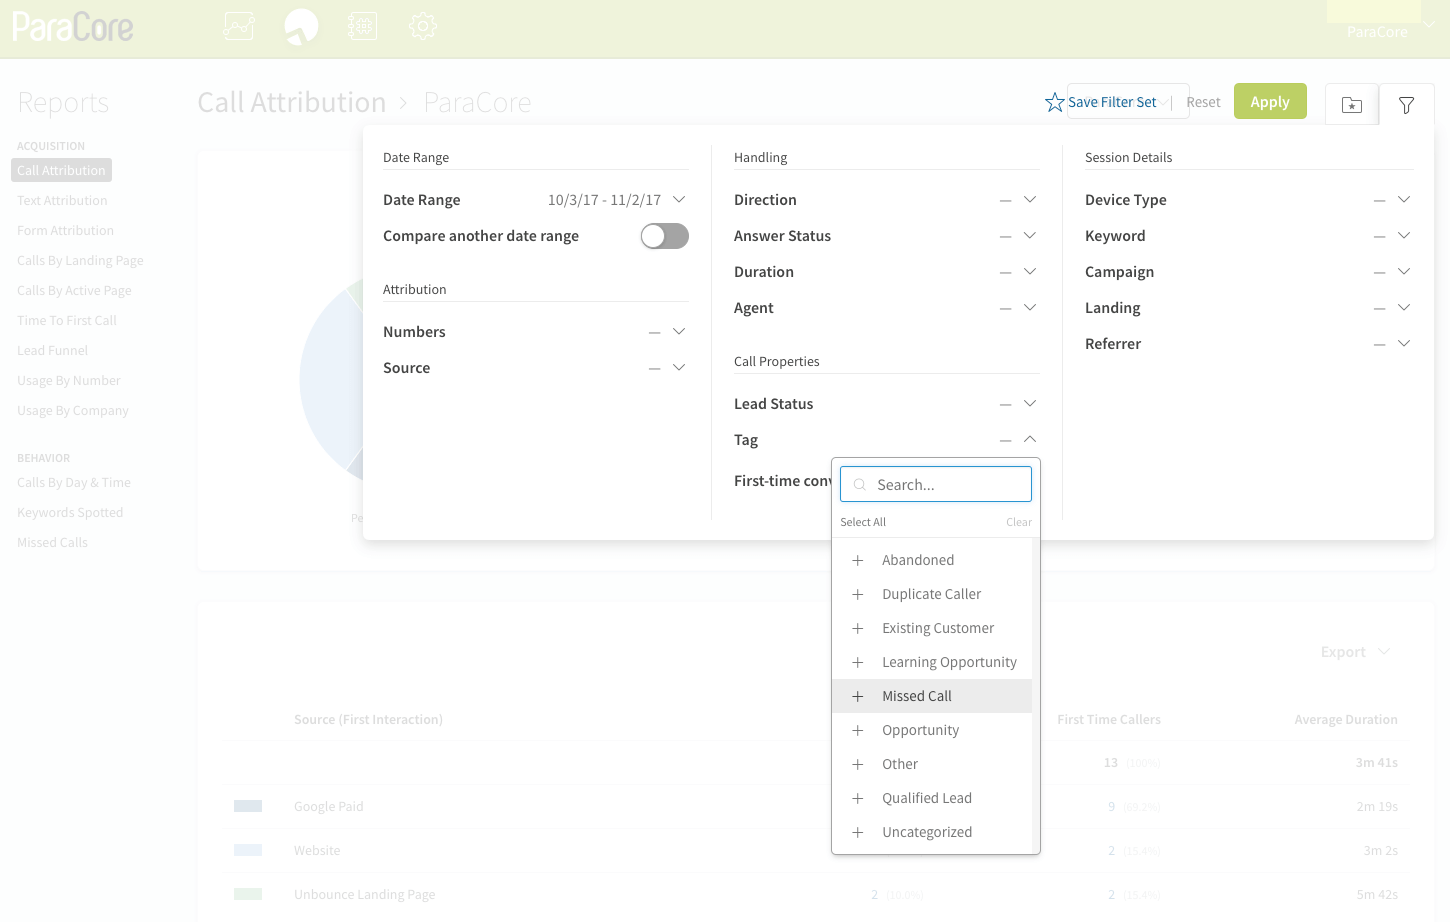This screenshot has width=1450, height=922.
Task: Click the Website color swatch
Action: 248,850
